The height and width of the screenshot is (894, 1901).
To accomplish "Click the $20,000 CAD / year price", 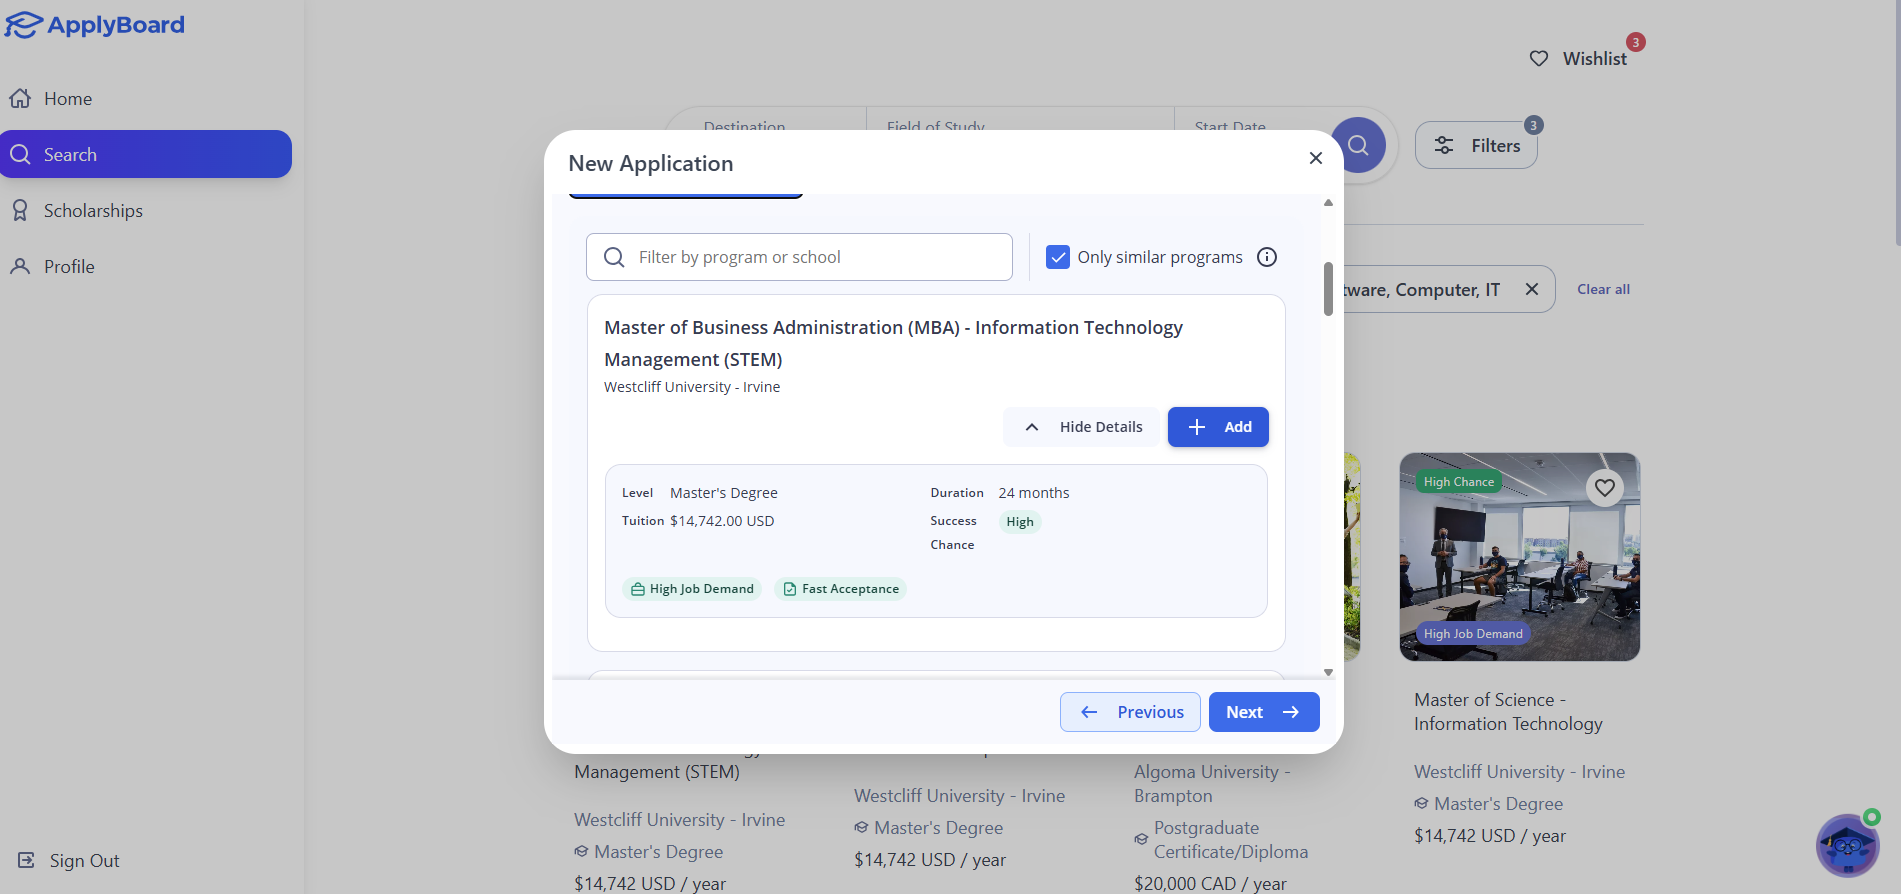I will click(x=1210, y=884).
